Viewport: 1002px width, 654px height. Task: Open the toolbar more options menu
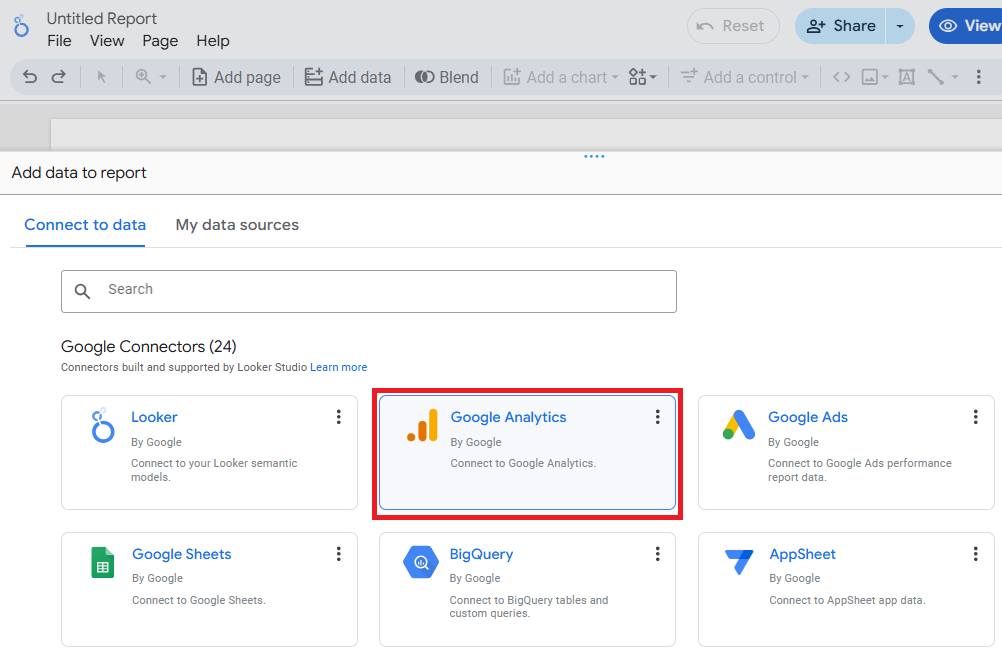point(978,77)
